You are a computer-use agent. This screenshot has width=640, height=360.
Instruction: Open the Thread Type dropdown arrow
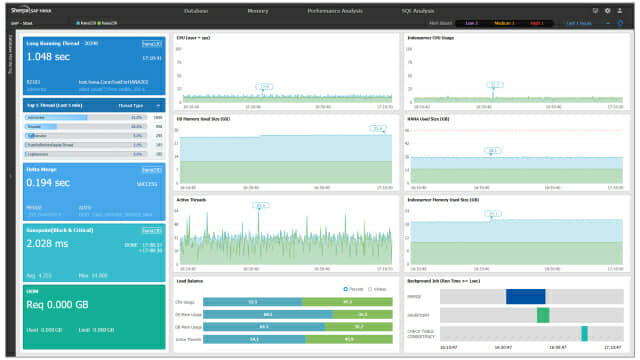click(158, 106)
